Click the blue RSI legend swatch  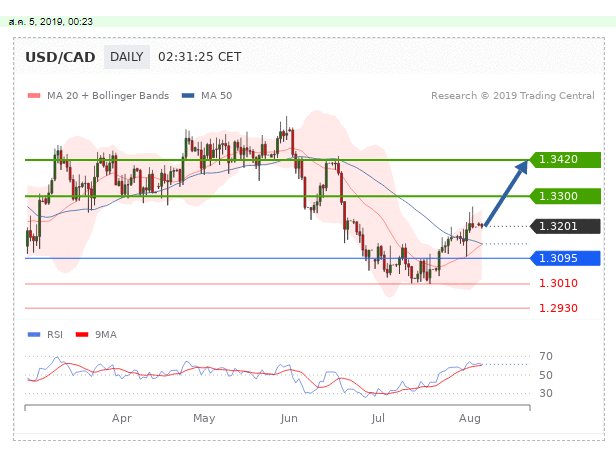[x=34, y=335]
